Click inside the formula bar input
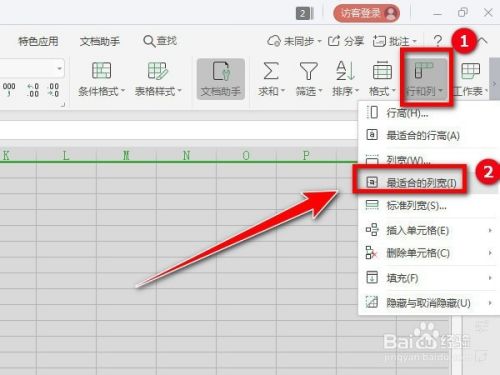This screenshot has width=500, height=375. click(179, 129)
